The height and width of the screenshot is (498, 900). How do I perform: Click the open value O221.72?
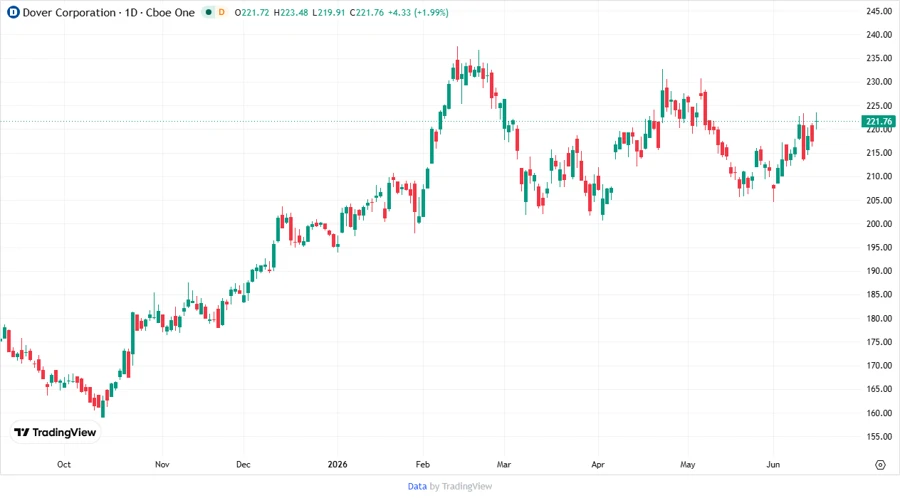[252, 12]
